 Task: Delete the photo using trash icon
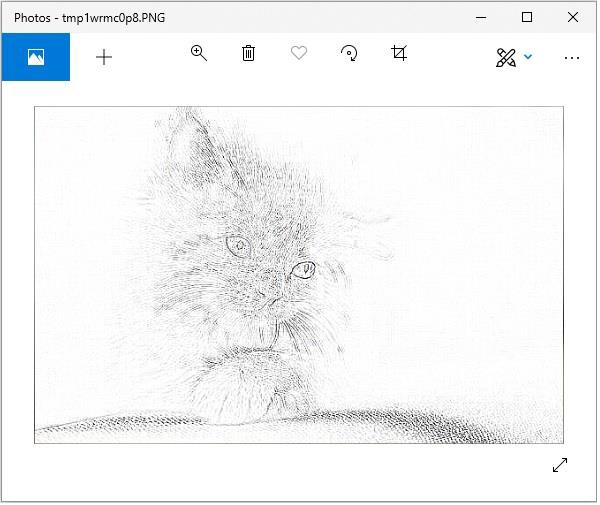point(248,53)
